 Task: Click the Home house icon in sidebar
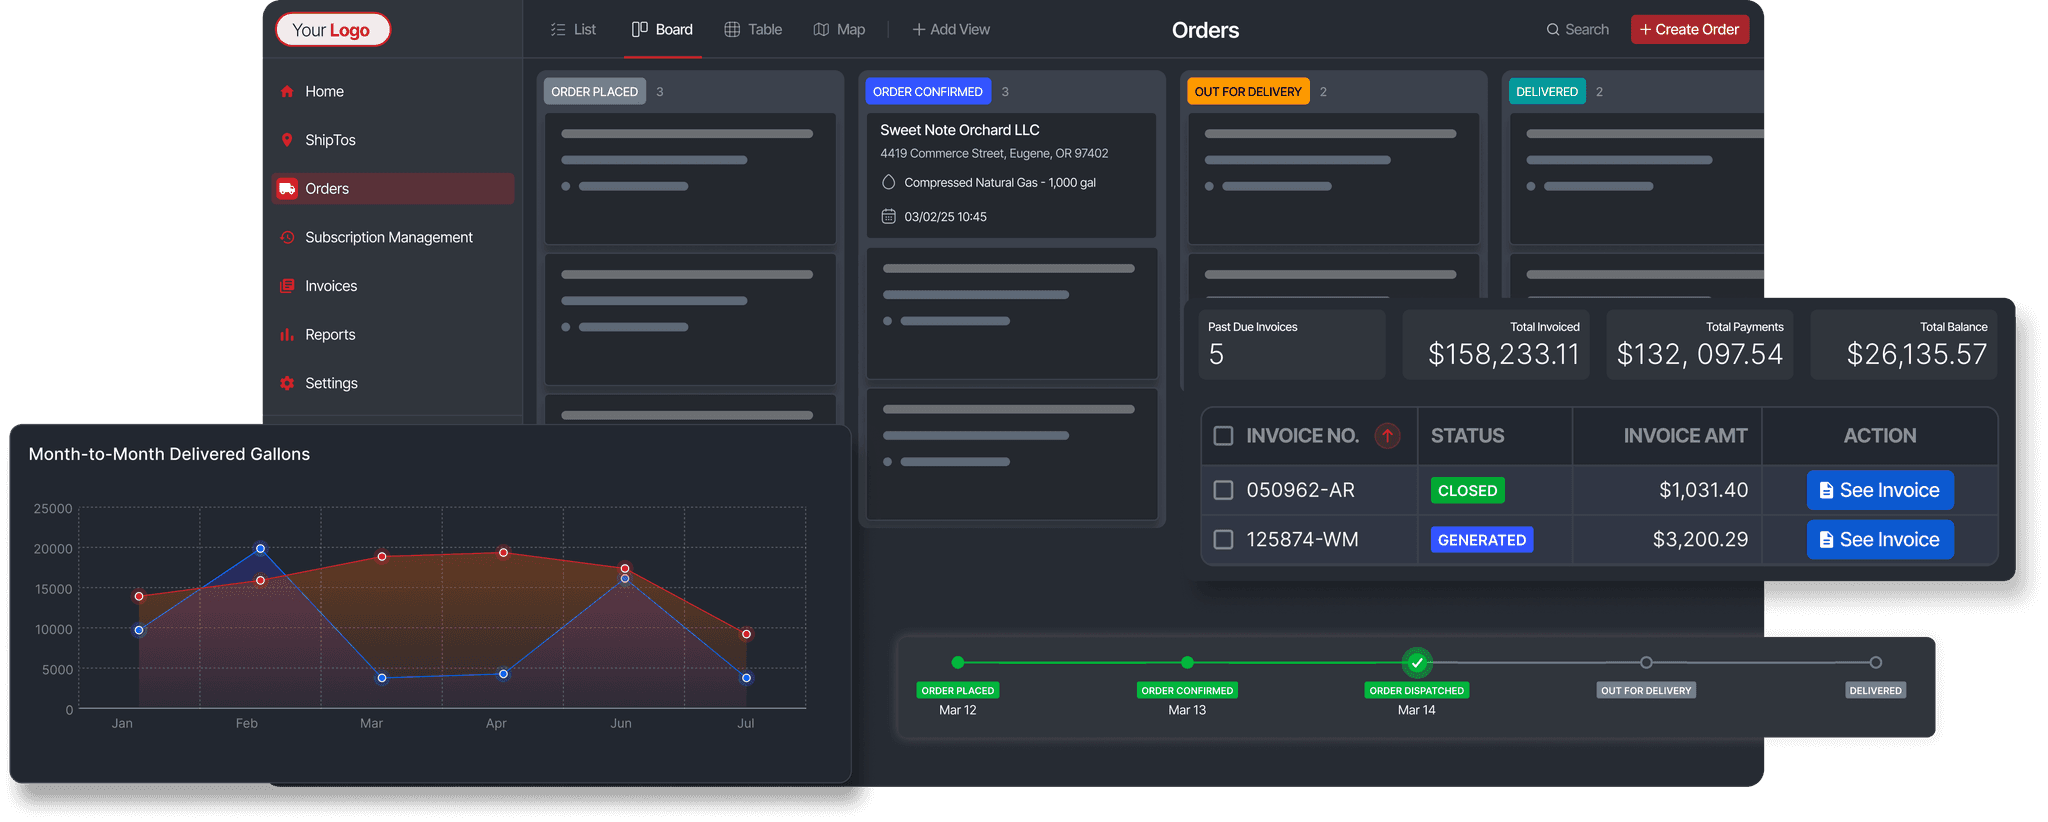(x=287, y=91)
